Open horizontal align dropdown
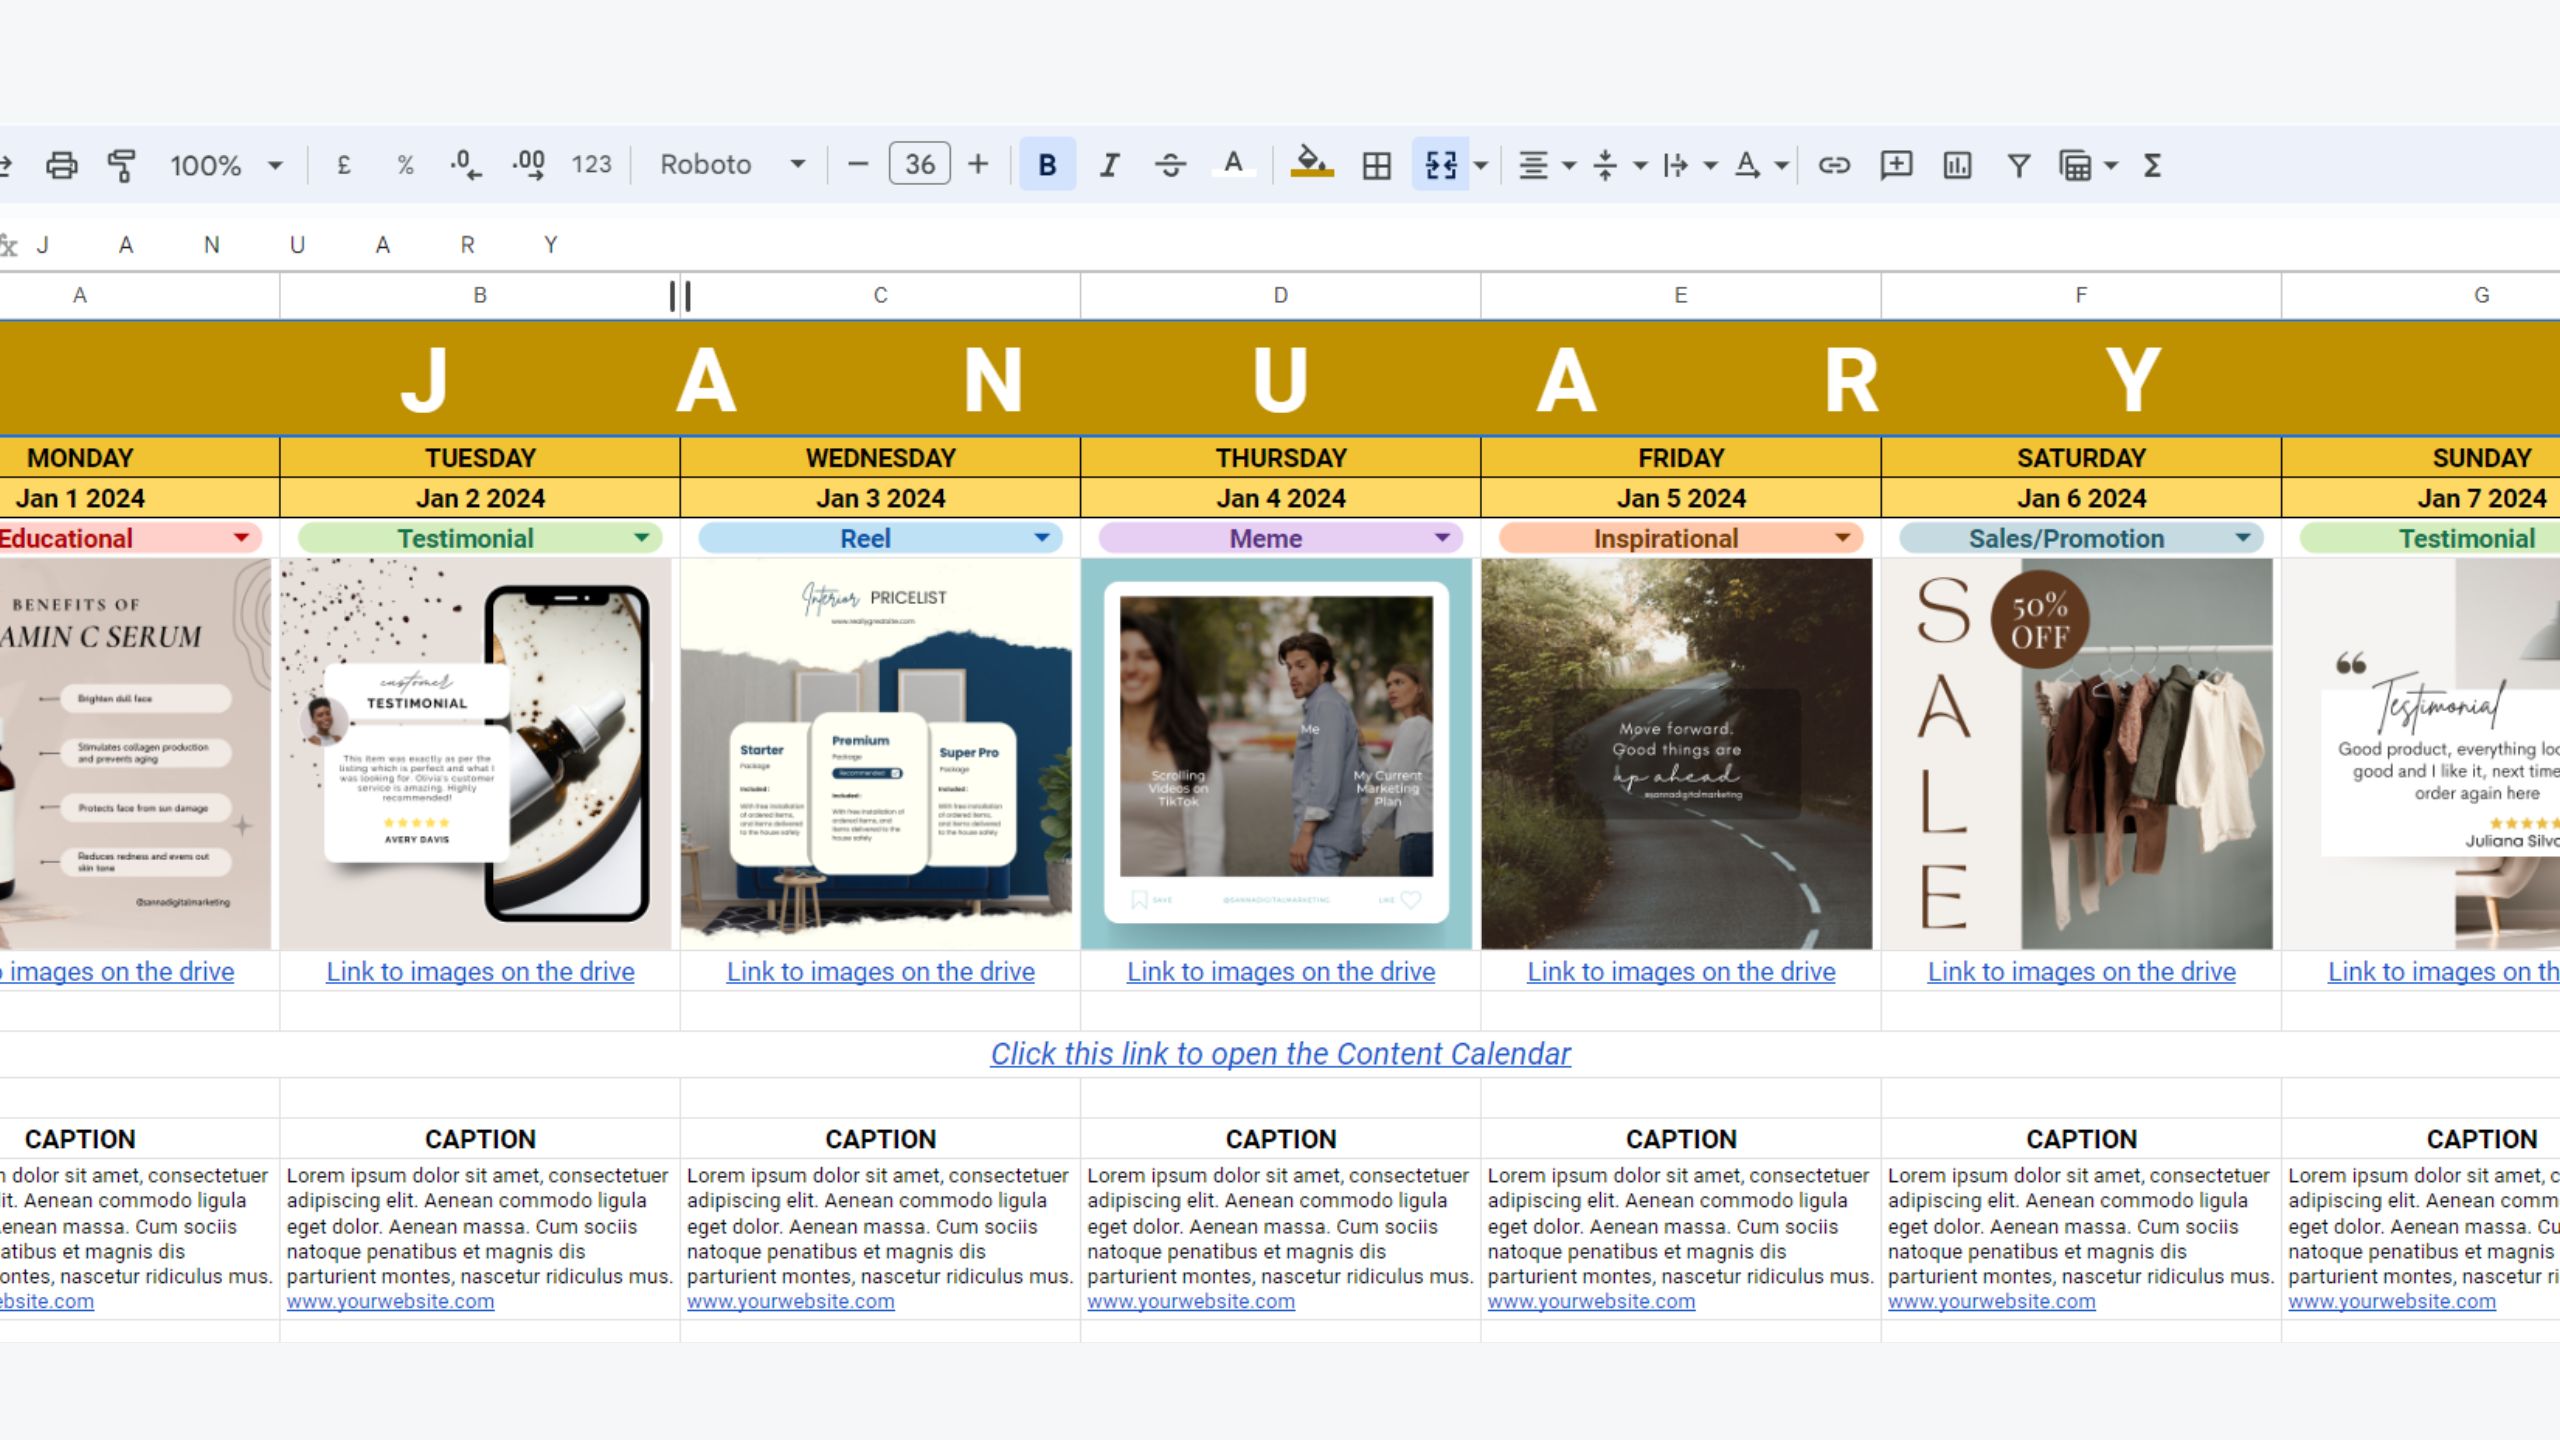 pyautogui.click(x=1546, y=165)
